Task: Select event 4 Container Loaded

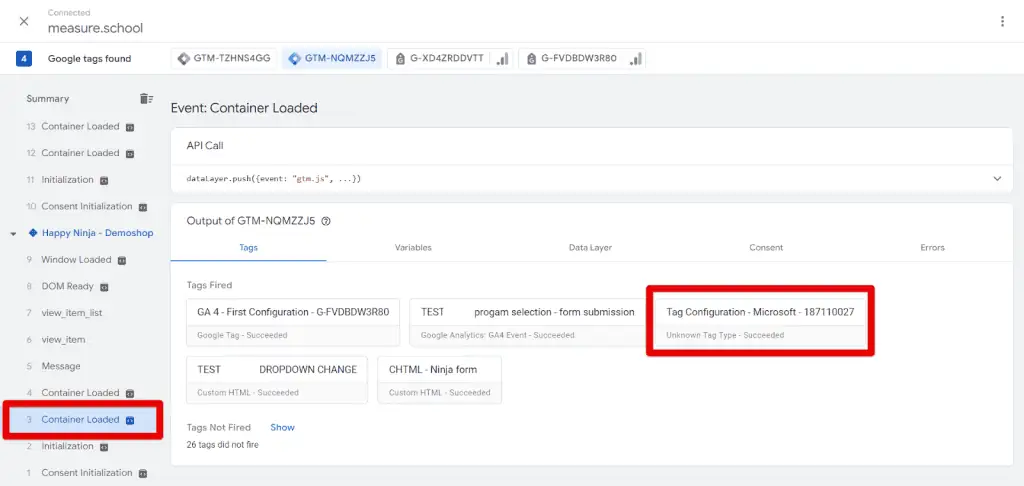Action: 80,393
